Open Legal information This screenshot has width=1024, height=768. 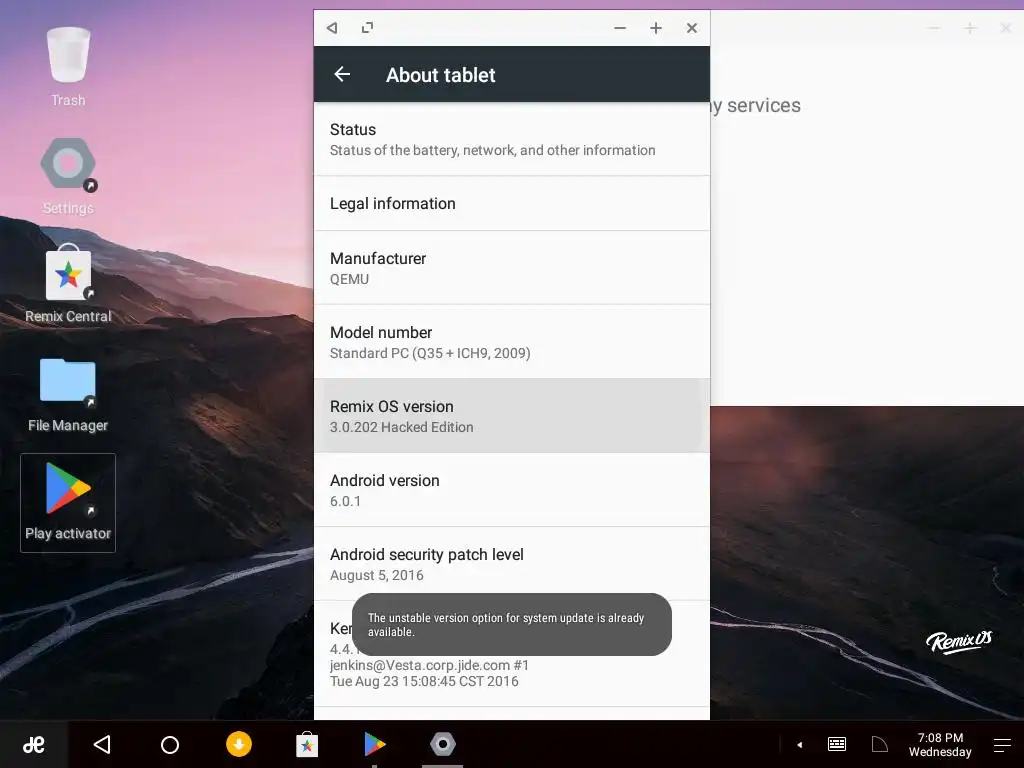[512, 204]
